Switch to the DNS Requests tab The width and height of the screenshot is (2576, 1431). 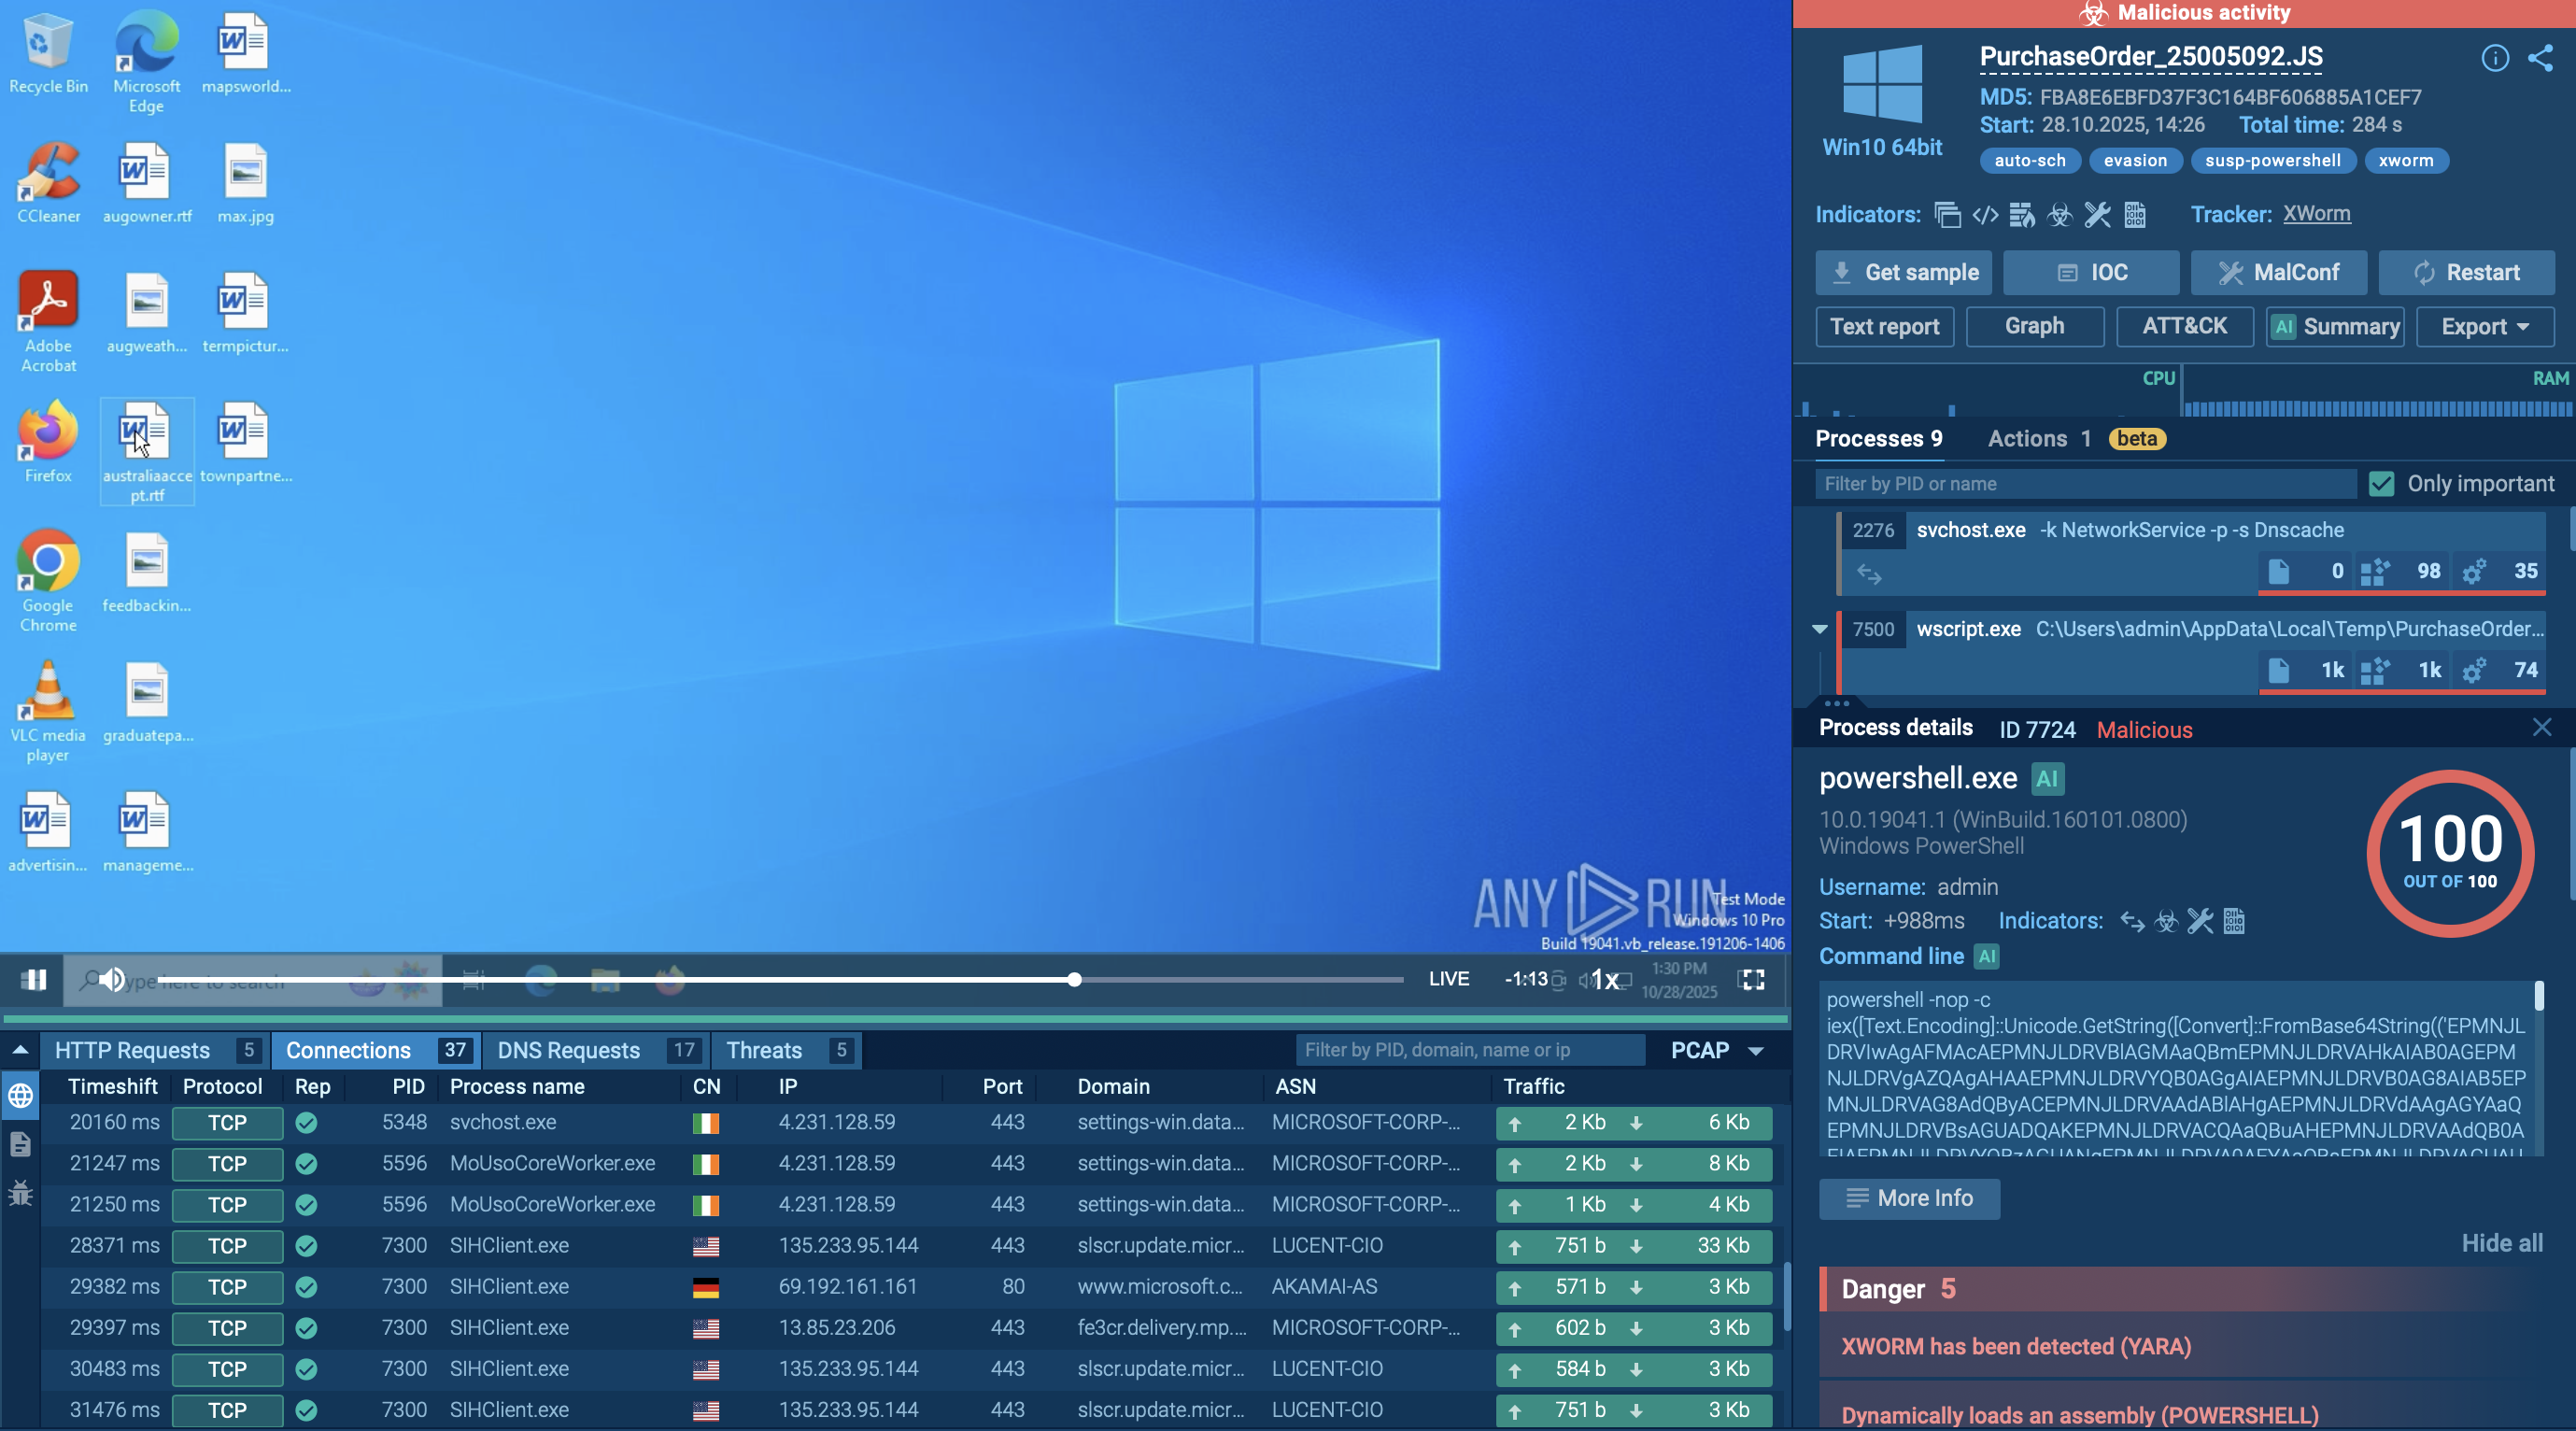coord(568,1050)
